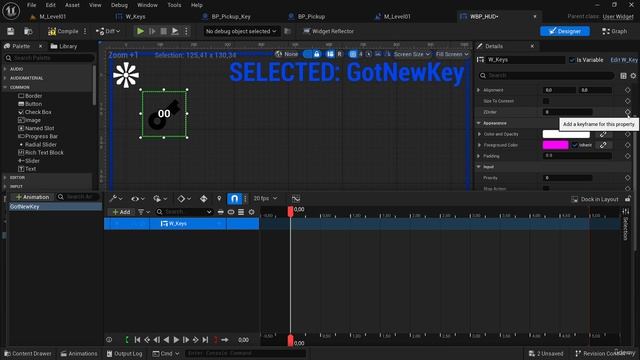The width and height of the screenshot is (640, 360).
Task: Jump to the start of the animation
Action: pos(138,340)
